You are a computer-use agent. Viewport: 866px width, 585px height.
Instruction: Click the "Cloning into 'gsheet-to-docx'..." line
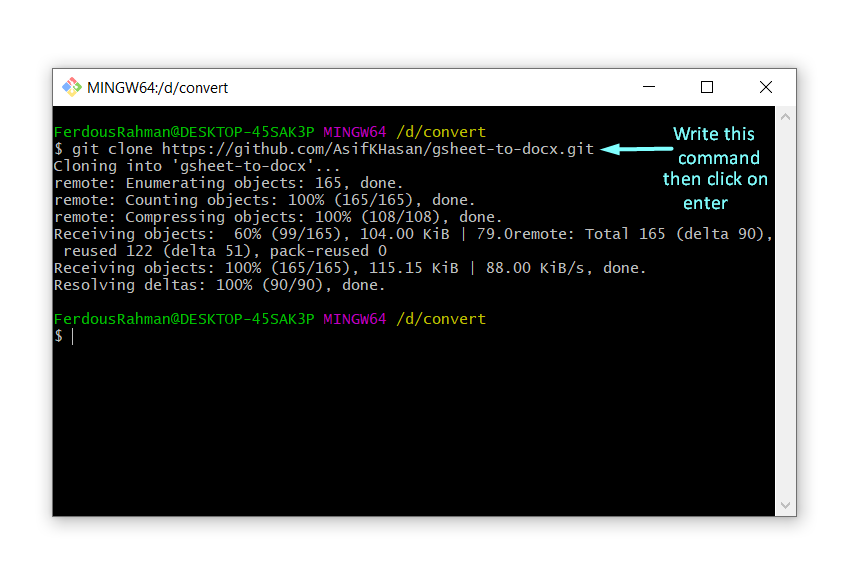click(x=197, y=166)
